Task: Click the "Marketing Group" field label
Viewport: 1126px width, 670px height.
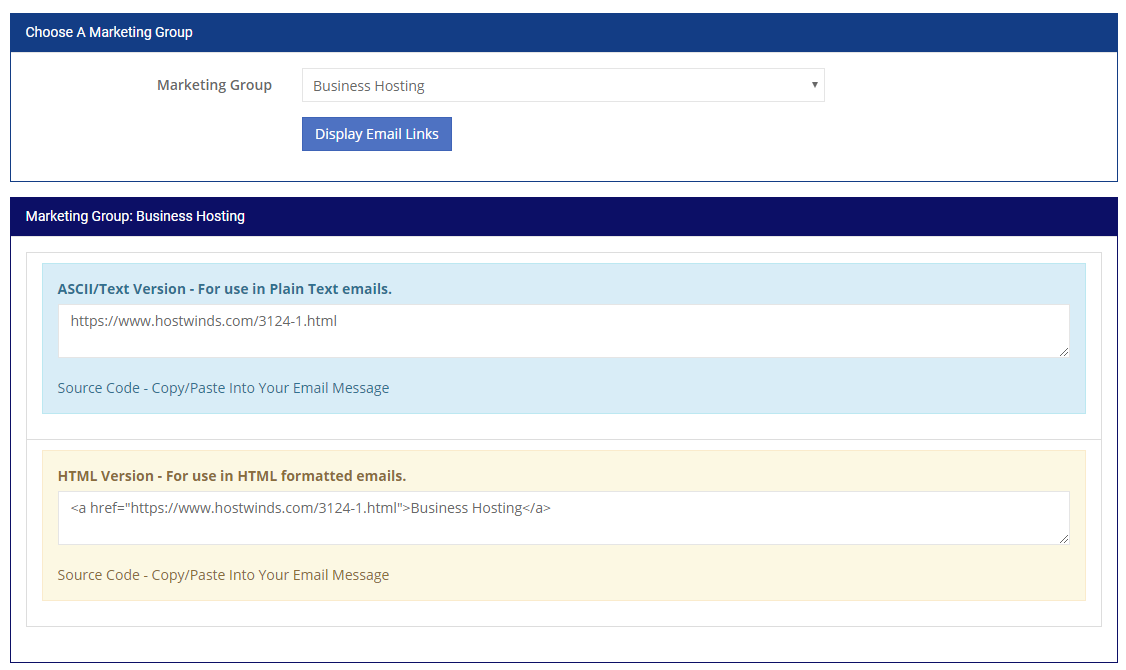Action: pos(214,85)
